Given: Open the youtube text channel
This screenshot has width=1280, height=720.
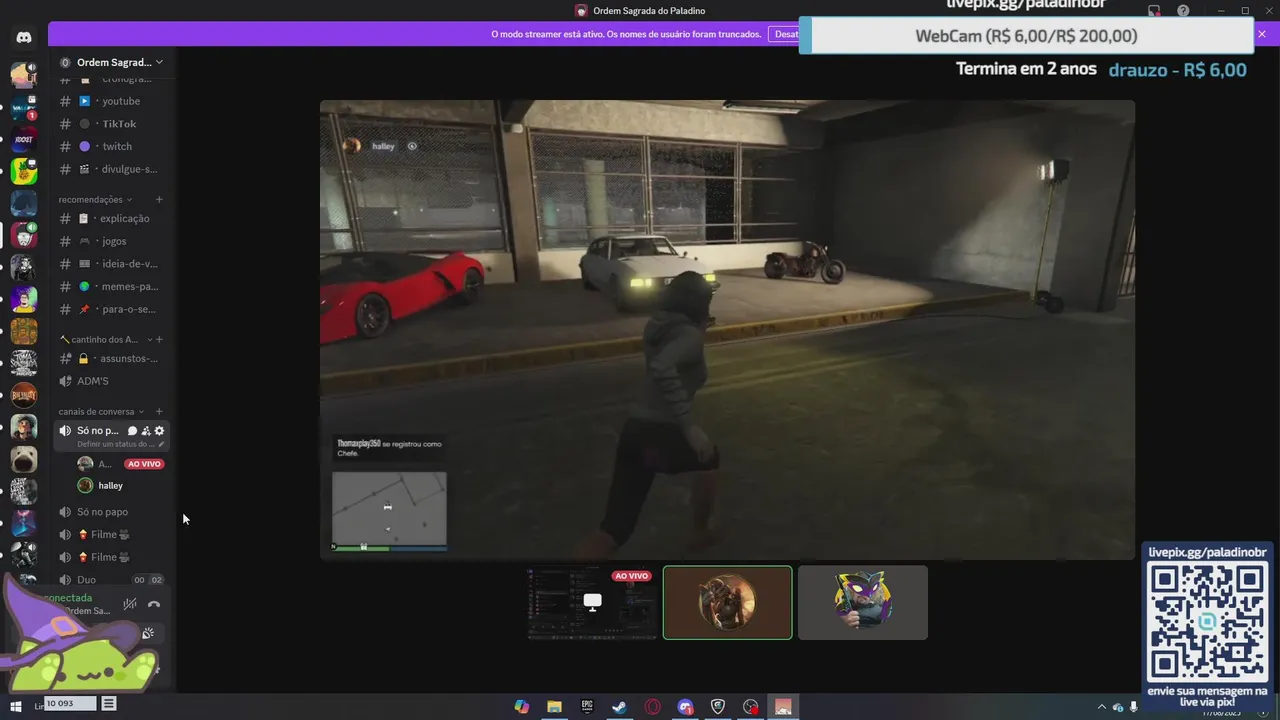Looking at the screenshot, I should tap(112, 101).
